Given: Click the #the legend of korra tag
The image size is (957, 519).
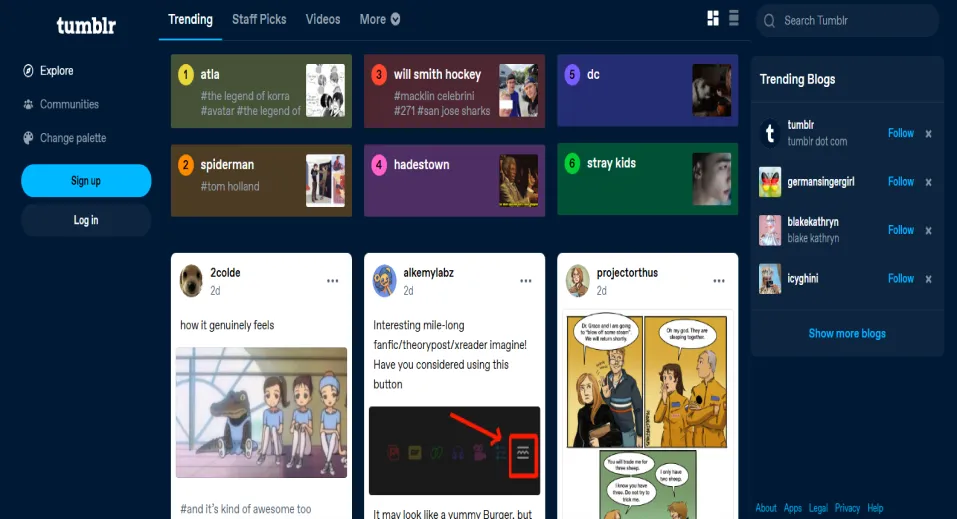Looking at the screenshot, I should point(245,96).
